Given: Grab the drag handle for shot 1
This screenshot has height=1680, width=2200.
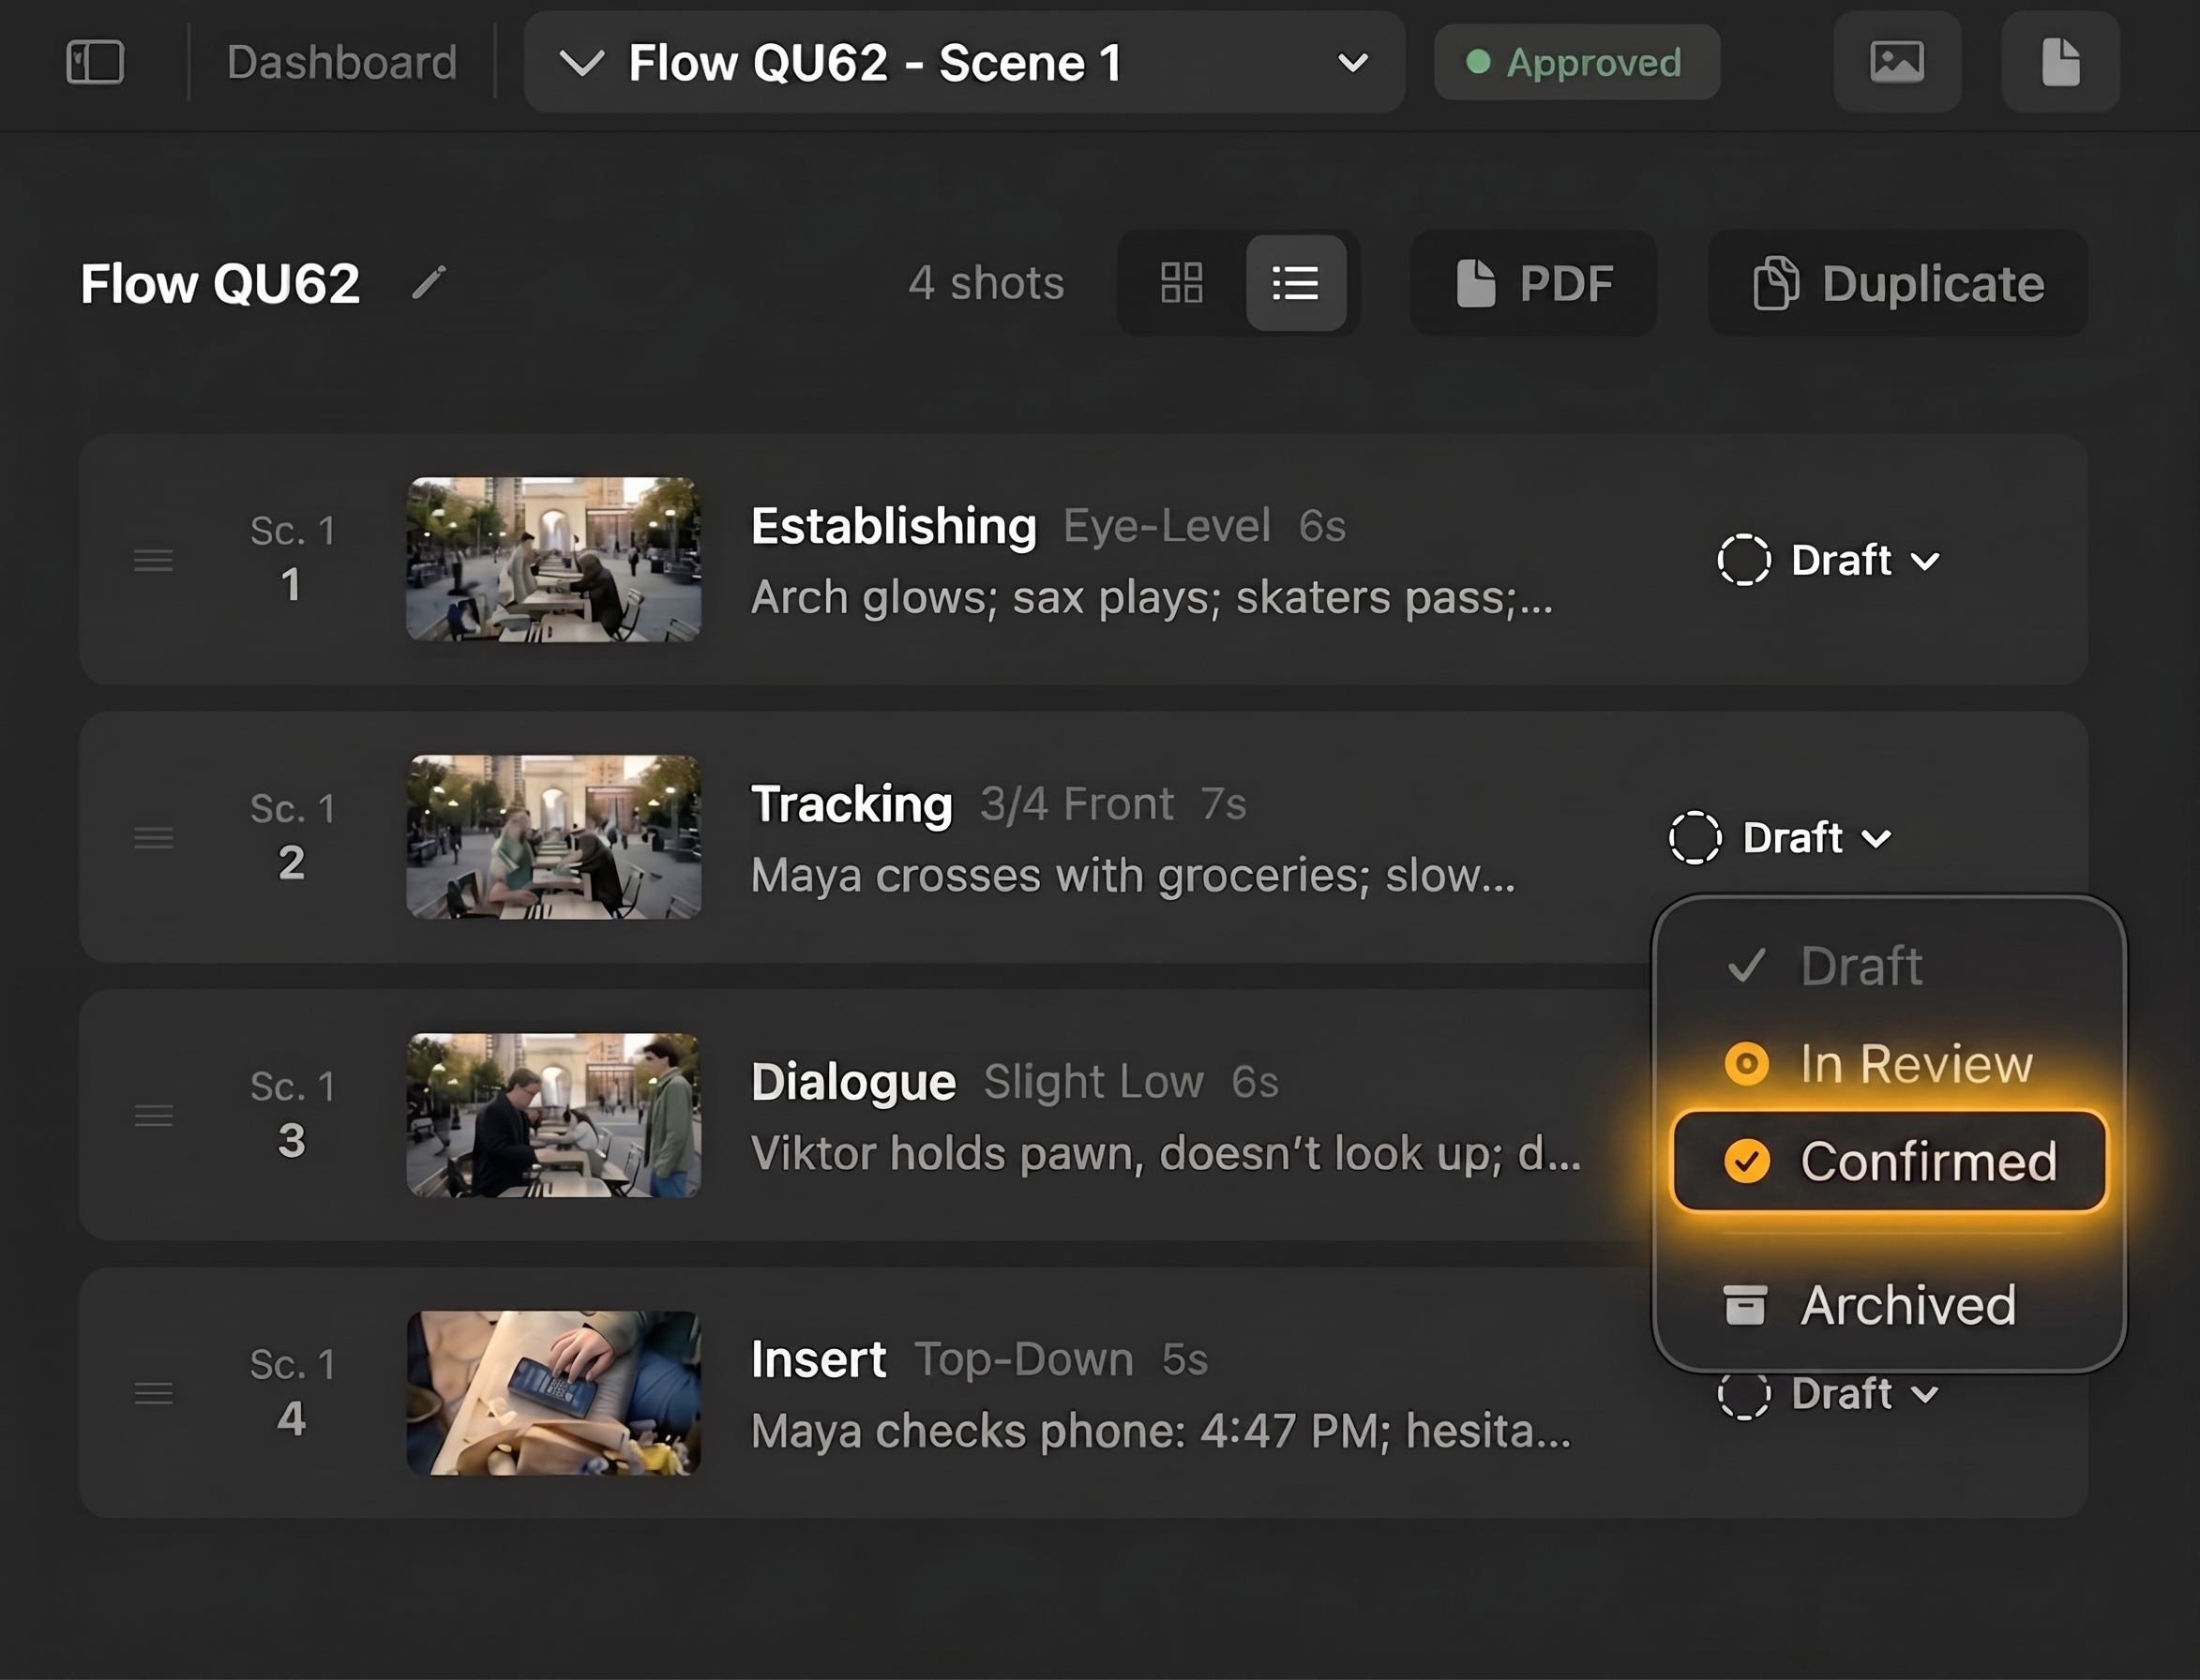Looking at the screenshot, I should pyautogui.click(x=153, y=560).
